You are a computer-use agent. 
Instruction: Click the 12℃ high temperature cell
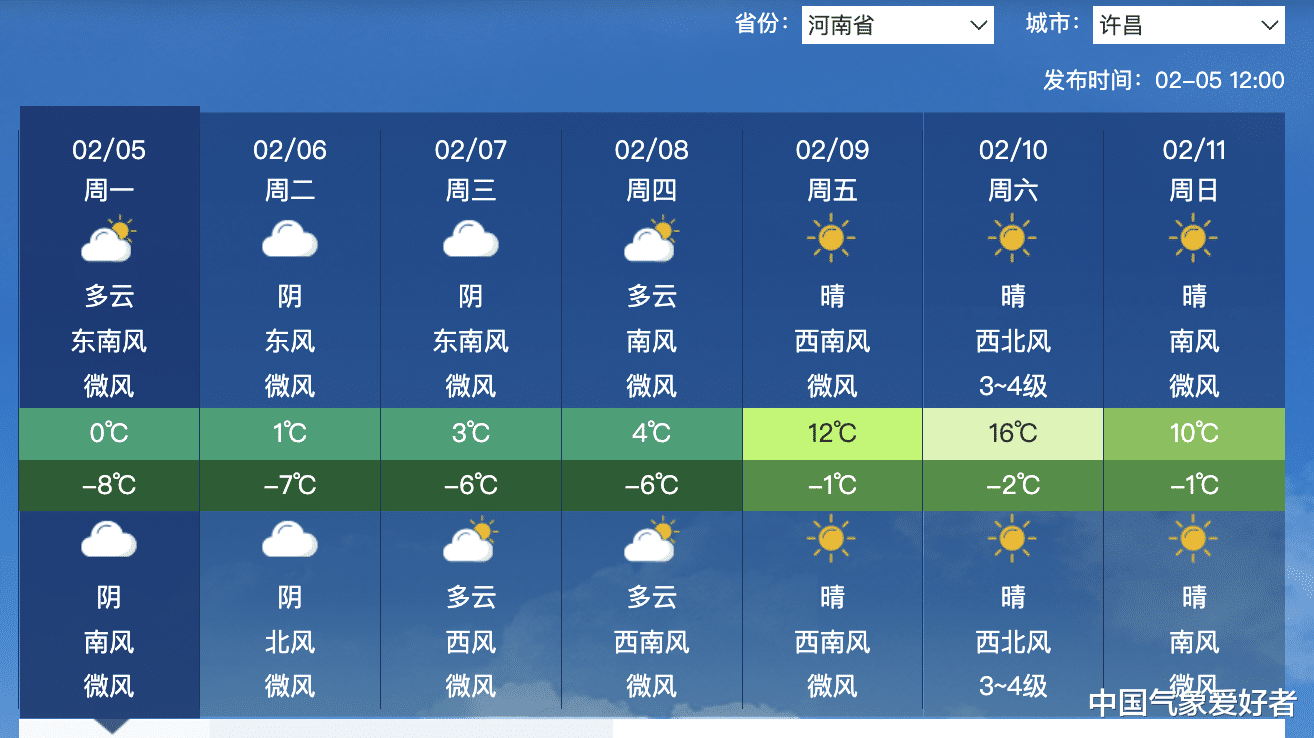pyautogui.click(x=832, y=434)
